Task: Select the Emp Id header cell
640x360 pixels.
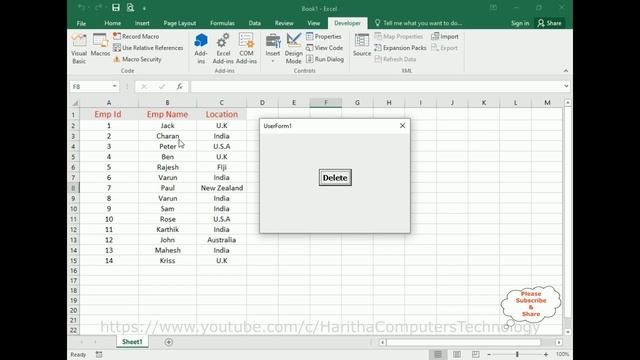Action: (x=108, y=114)
